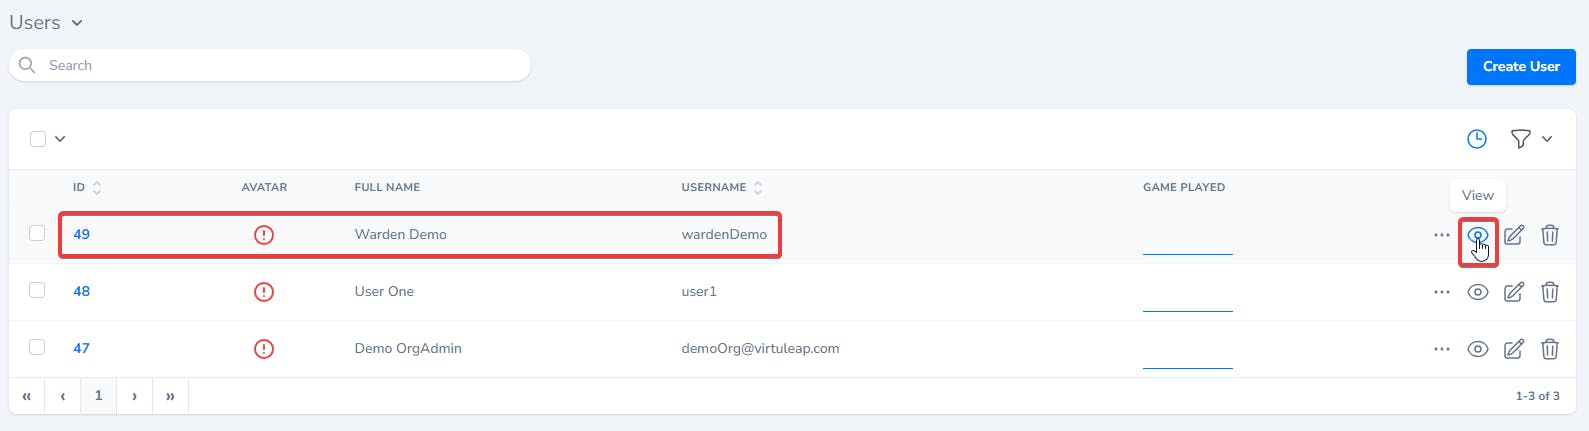Image resolution: width=1589 pixels, height=431 pixels.
Task: Click the username user1
Action: coord(699,291)
